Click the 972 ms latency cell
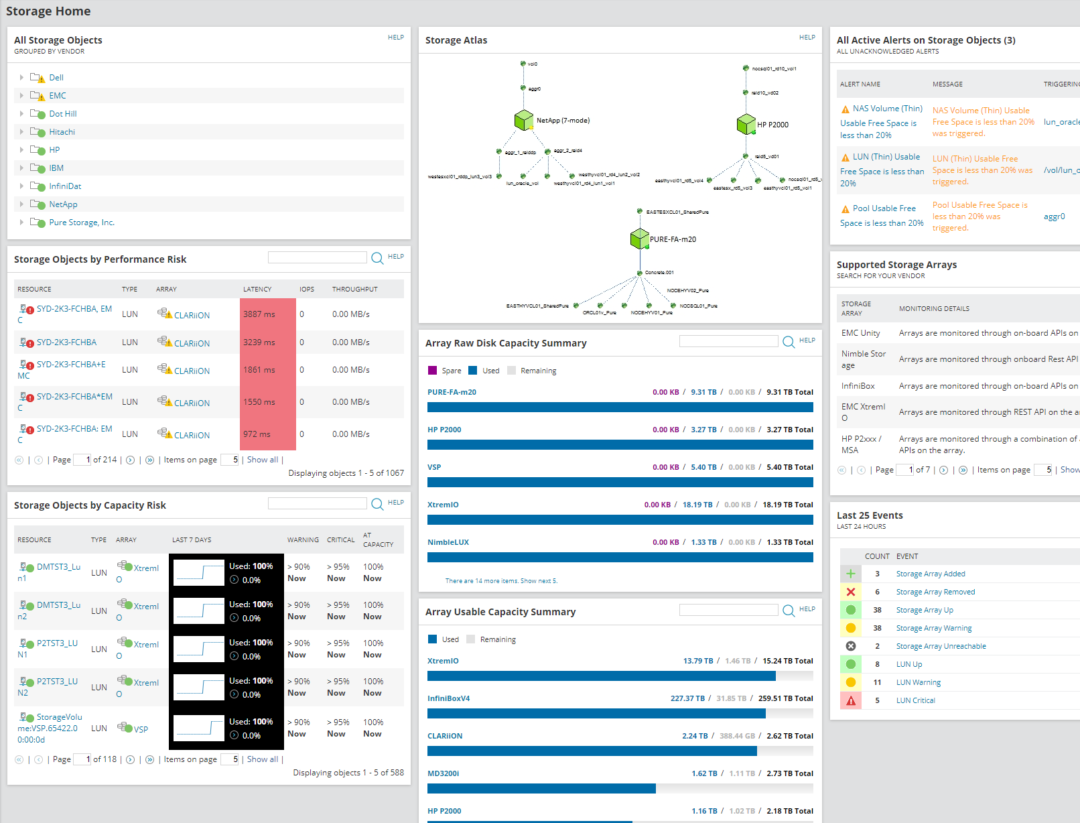The width and height of the screenshot is (1080, 823). point(268,435)
